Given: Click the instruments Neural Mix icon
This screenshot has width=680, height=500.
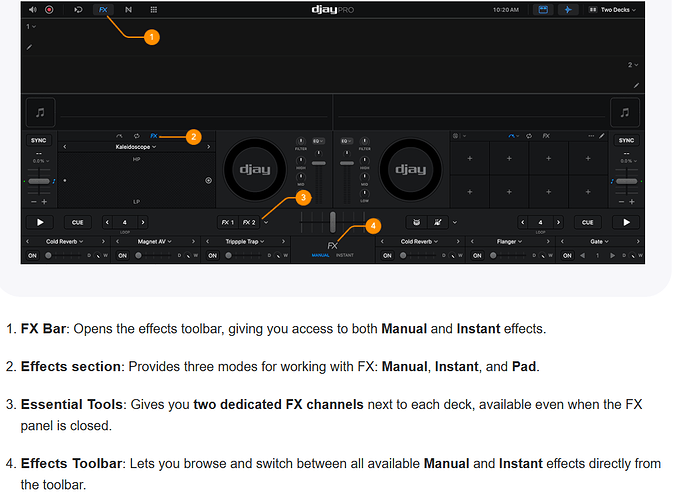Looking at the screenshot, I should [x=438, y=222].
